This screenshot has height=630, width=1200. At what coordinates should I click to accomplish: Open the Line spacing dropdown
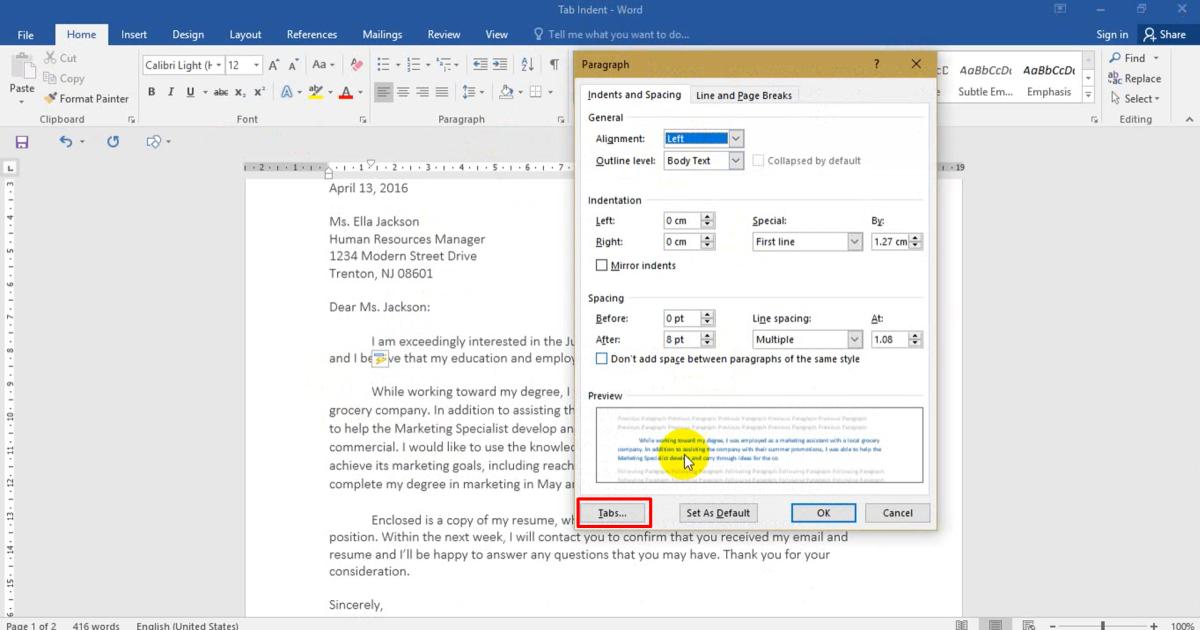855,340
